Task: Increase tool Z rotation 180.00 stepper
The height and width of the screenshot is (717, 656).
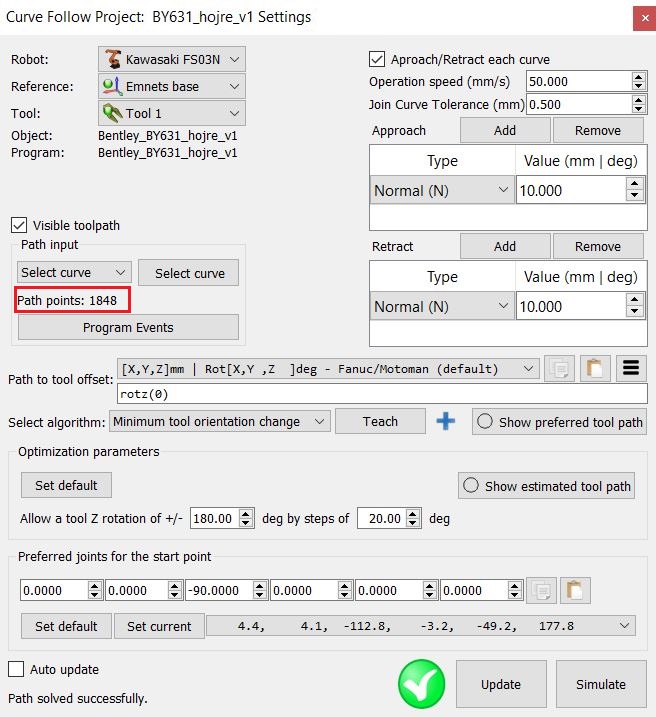Action: click(x=246, y=514)
